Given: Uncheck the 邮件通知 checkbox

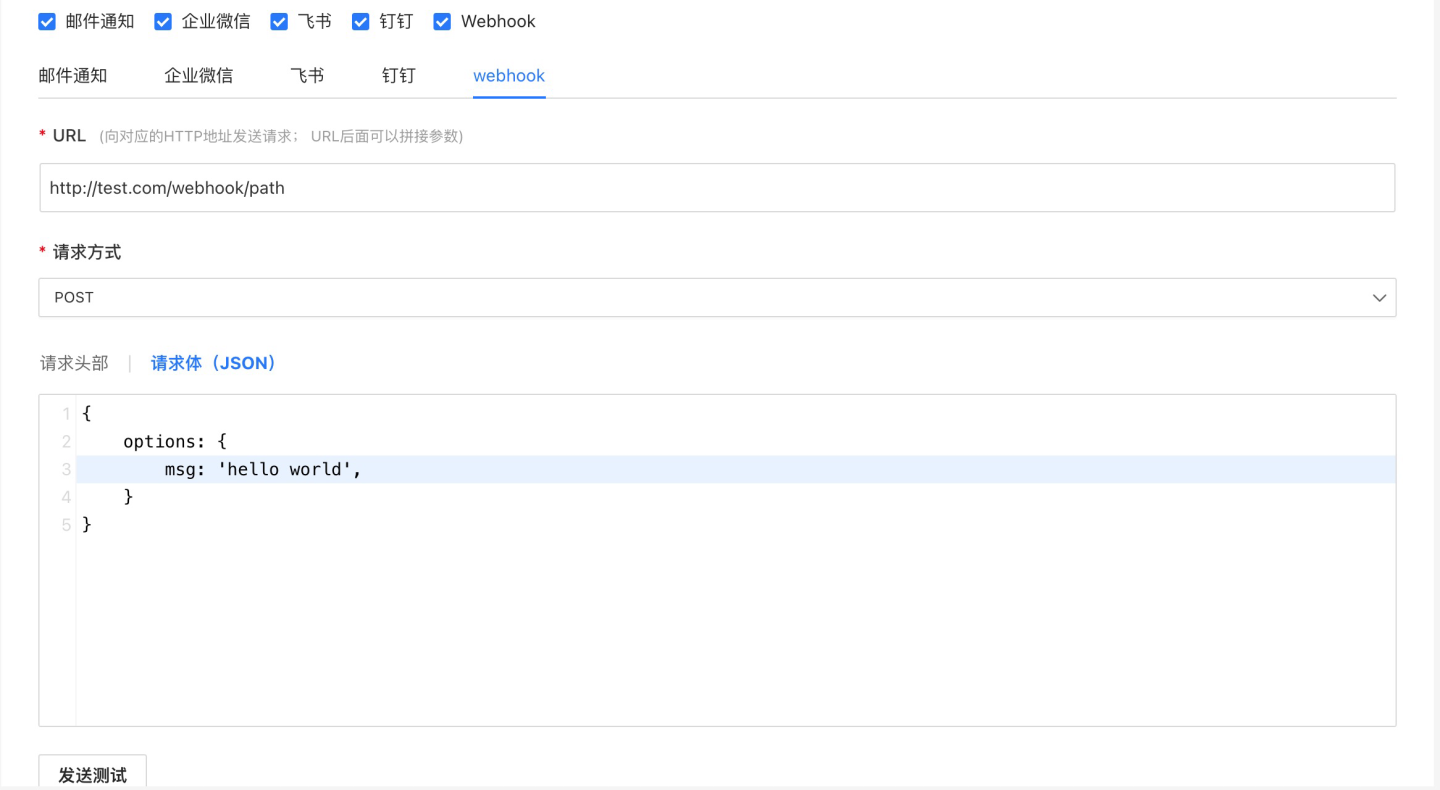Looking at the screenshot, I should click(47, 22).
